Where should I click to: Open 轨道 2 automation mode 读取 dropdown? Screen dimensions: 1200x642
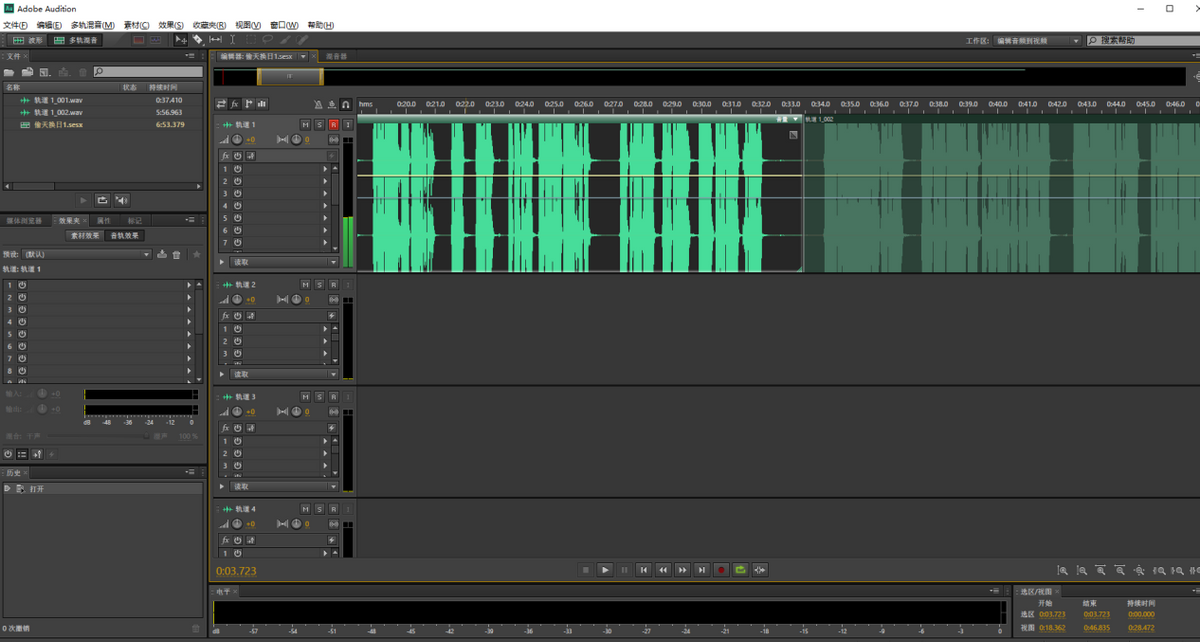point(284,374)
